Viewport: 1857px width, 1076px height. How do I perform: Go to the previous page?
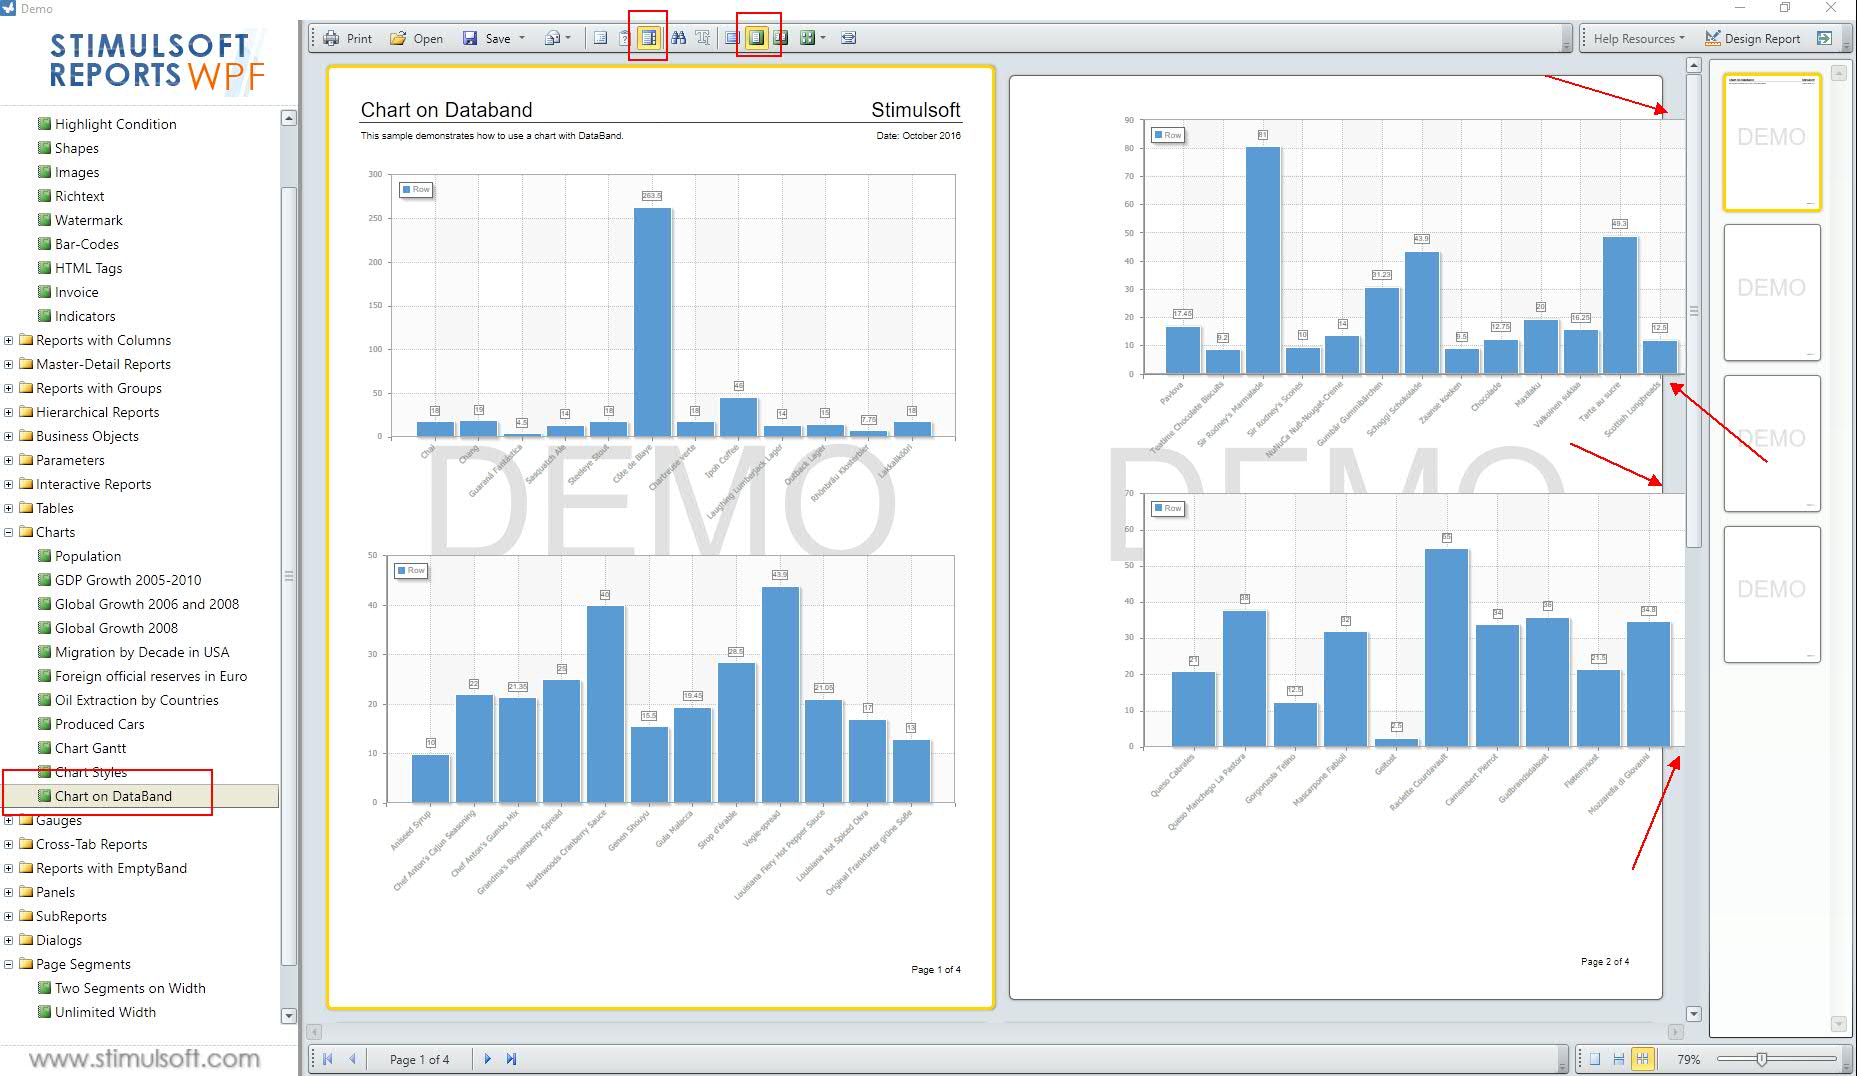(x=352, y=1059)
